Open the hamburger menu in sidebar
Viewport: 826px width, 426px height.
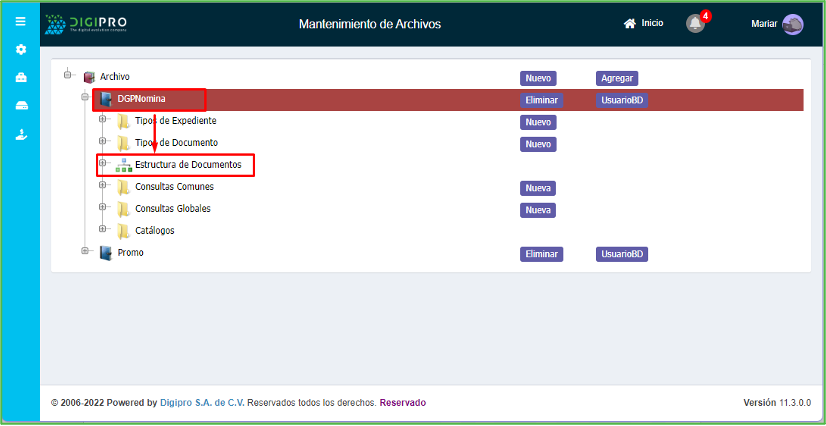[20, 21]
